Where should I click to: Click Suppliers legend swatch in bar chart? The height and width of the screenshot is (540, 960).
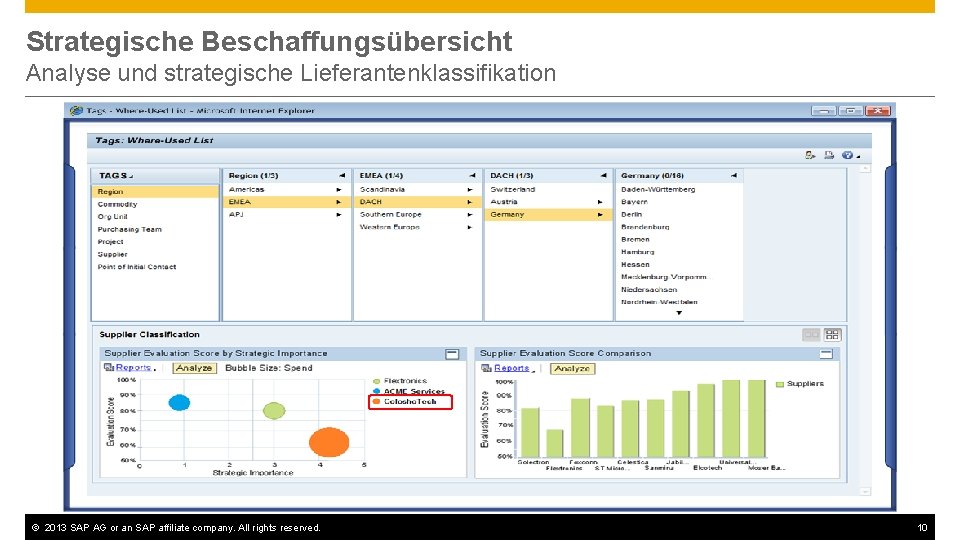pos(780,384)
